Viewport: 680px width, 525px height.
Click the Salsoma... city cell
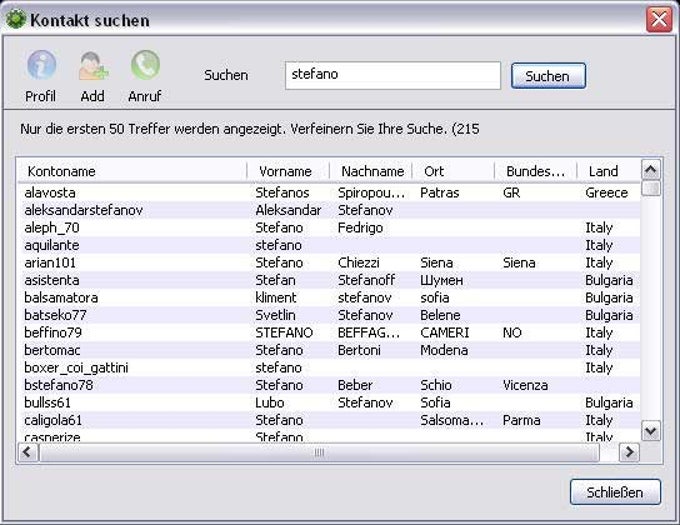click(452, 421)
